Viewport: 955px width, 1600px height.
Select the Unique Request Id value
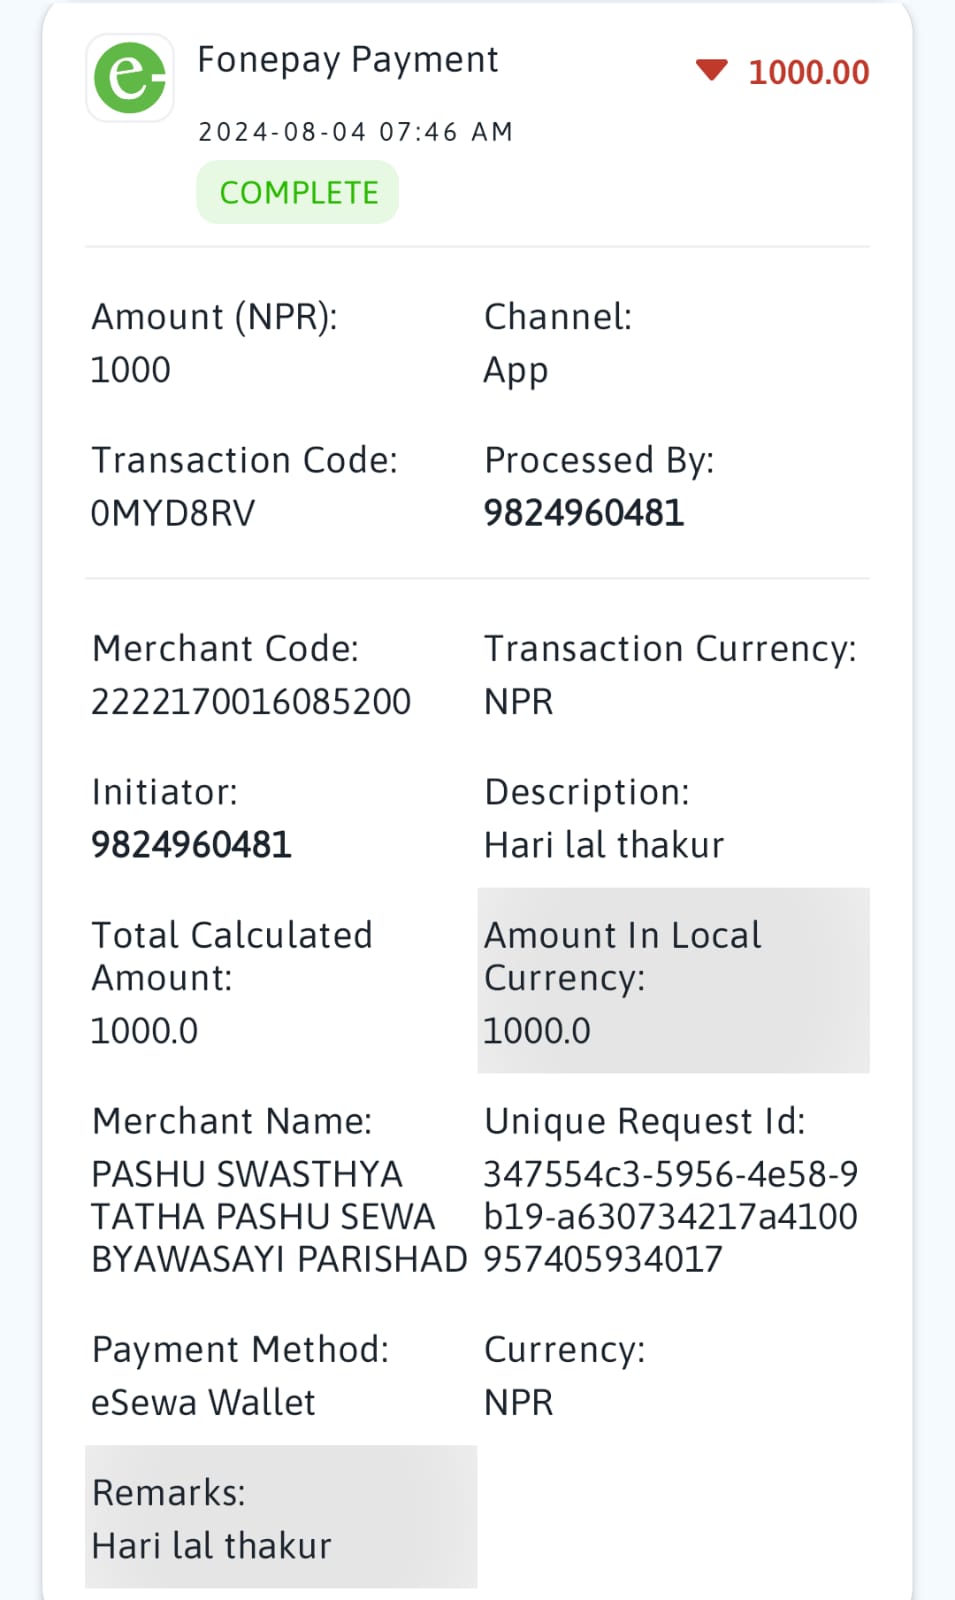671,1216
